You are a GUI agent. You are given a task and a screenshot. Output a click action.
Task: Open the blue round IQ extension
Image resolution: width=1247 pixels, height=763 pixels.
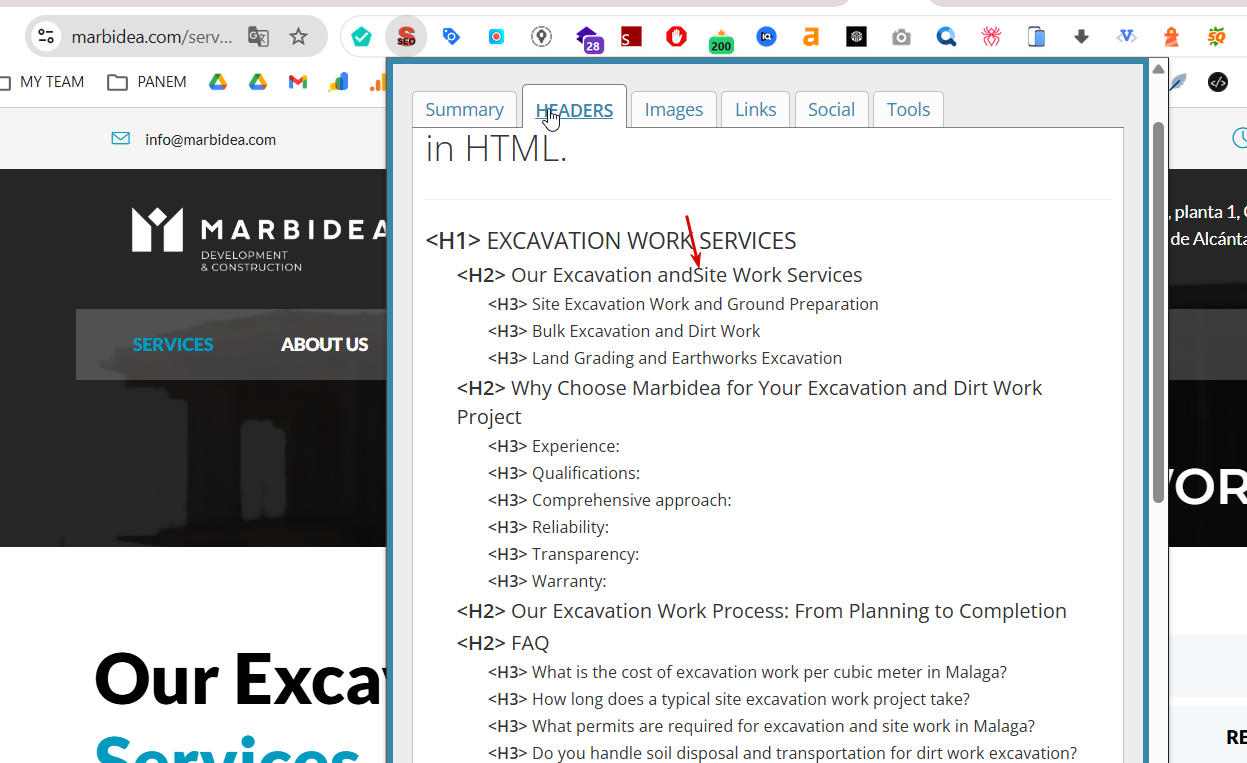(x=766, y=37)
